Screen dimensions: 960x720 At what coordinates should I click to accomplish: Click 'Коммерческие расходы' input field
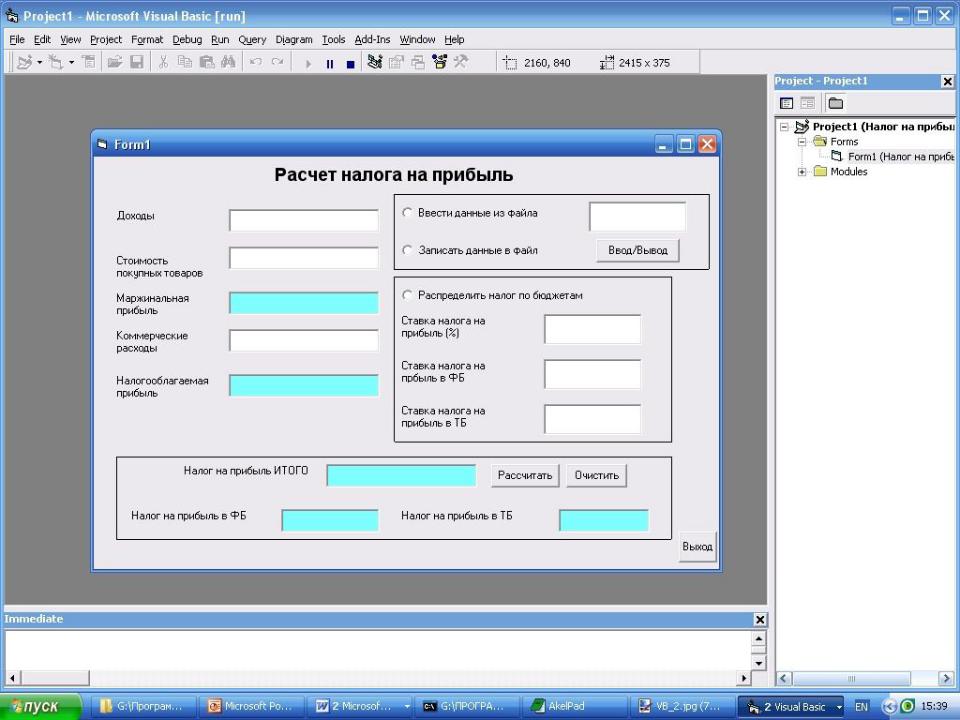tap(304, 340)
